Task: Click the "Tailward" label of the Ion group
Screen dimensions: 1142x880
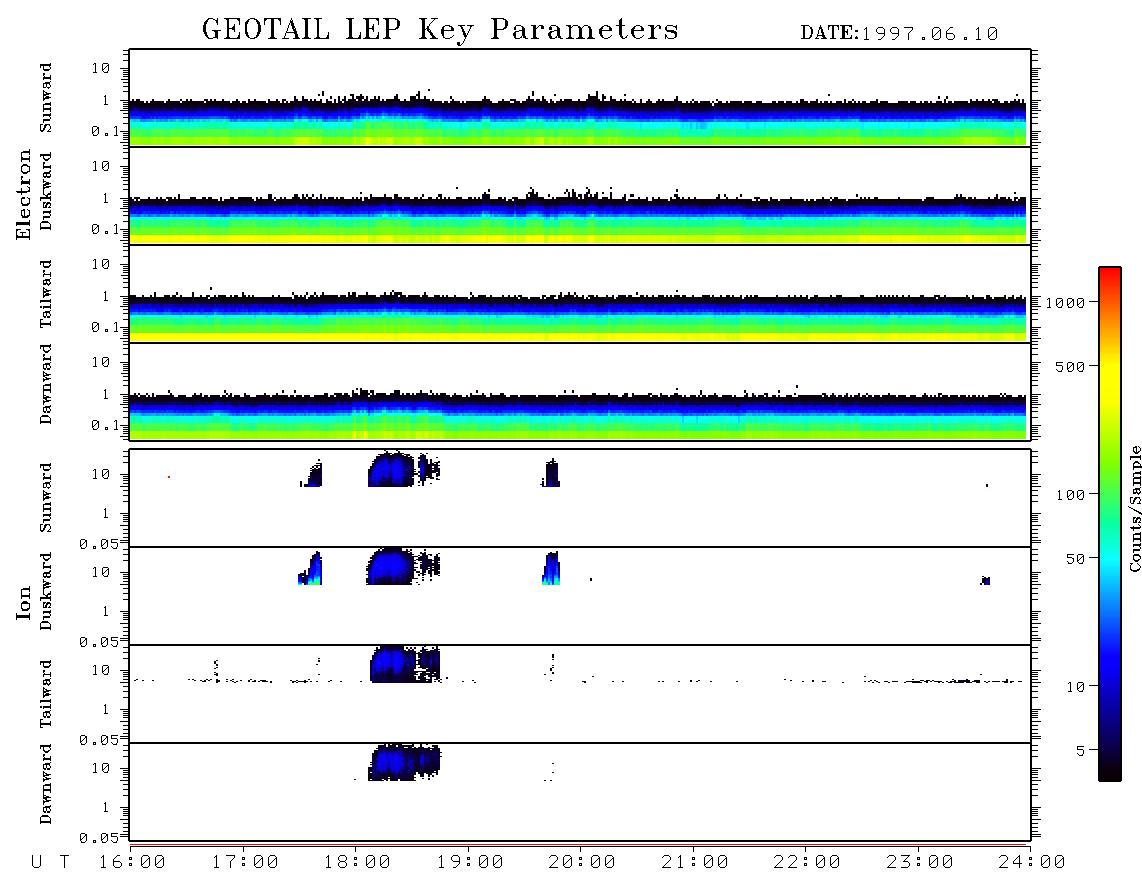Action: (x=46, y=694)
